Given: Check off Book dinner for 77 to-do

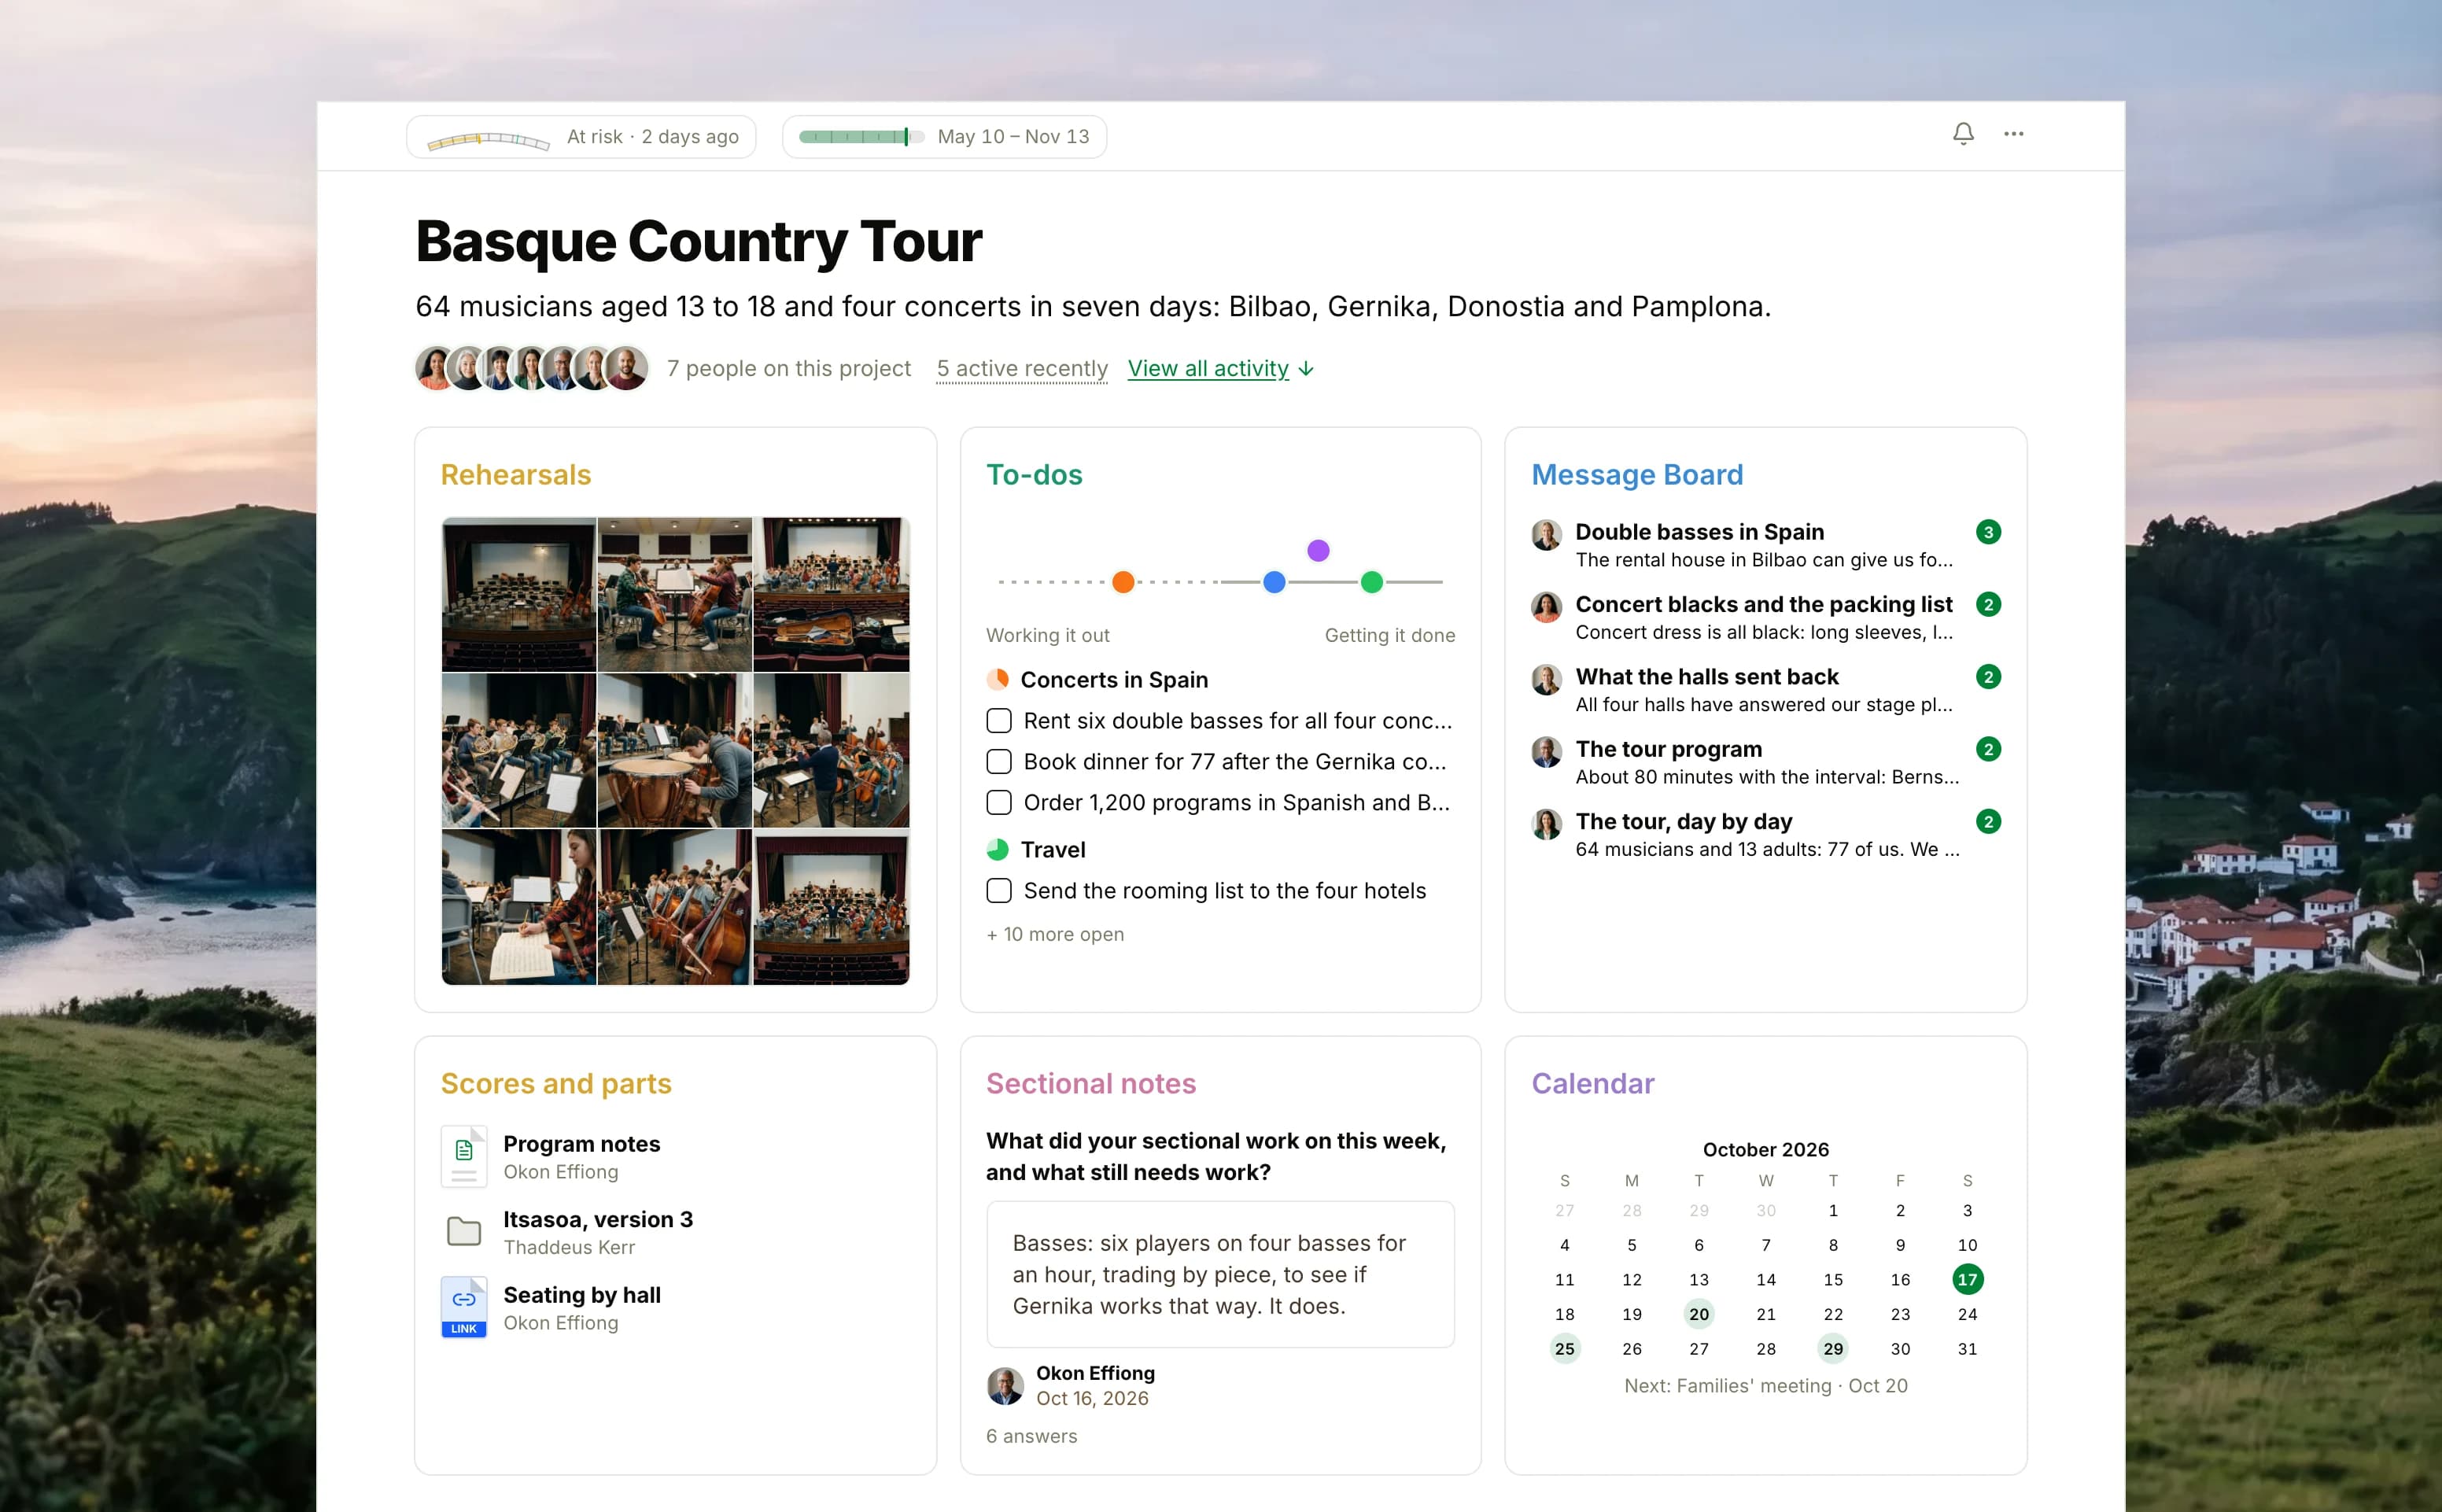Looking at the screenshot, I should [x=999, y=761].
